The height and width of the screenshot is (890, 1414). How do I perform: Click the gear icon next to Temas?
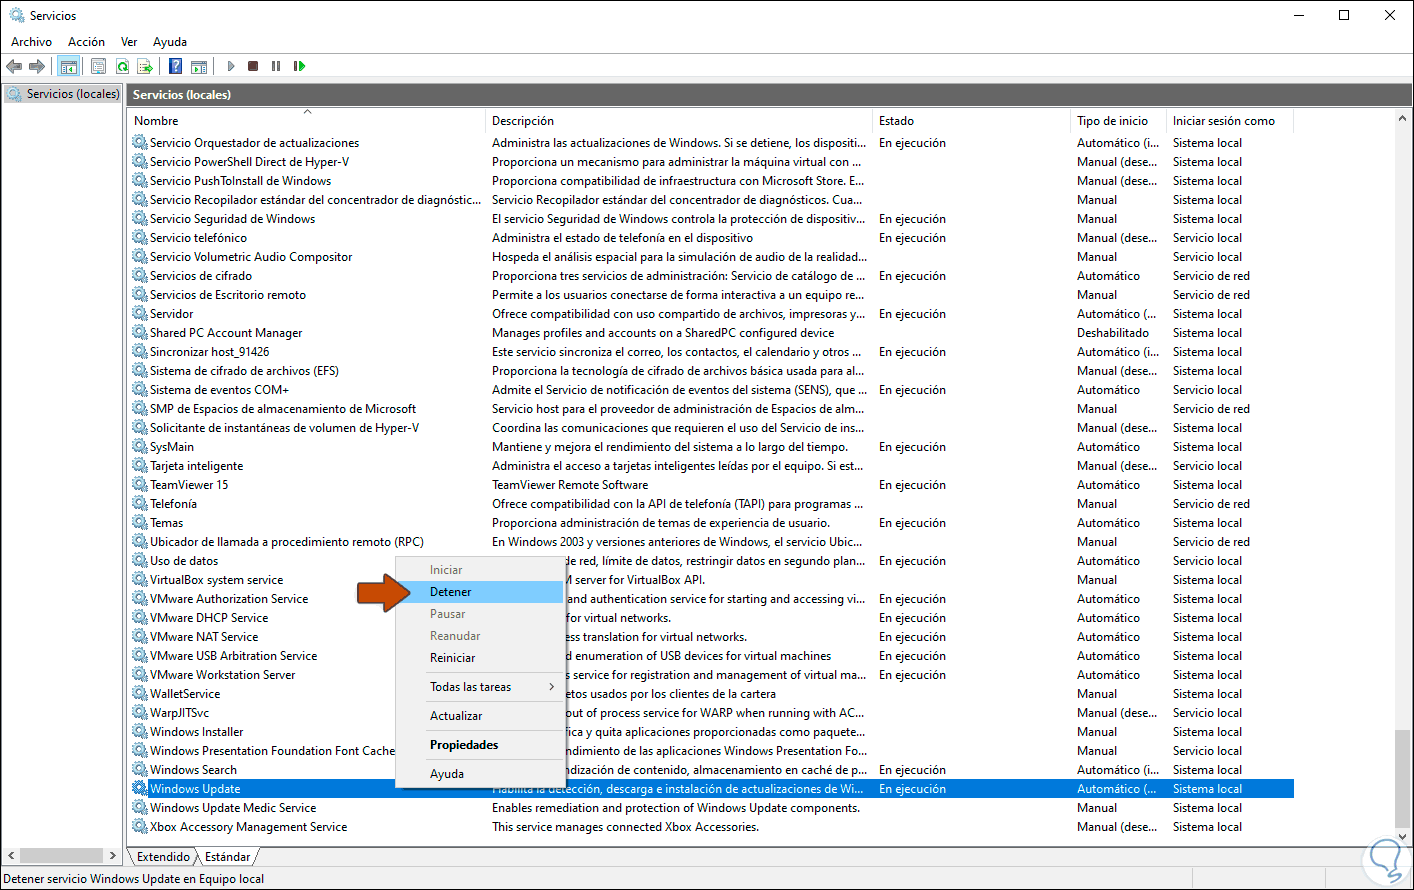[140, 523]
